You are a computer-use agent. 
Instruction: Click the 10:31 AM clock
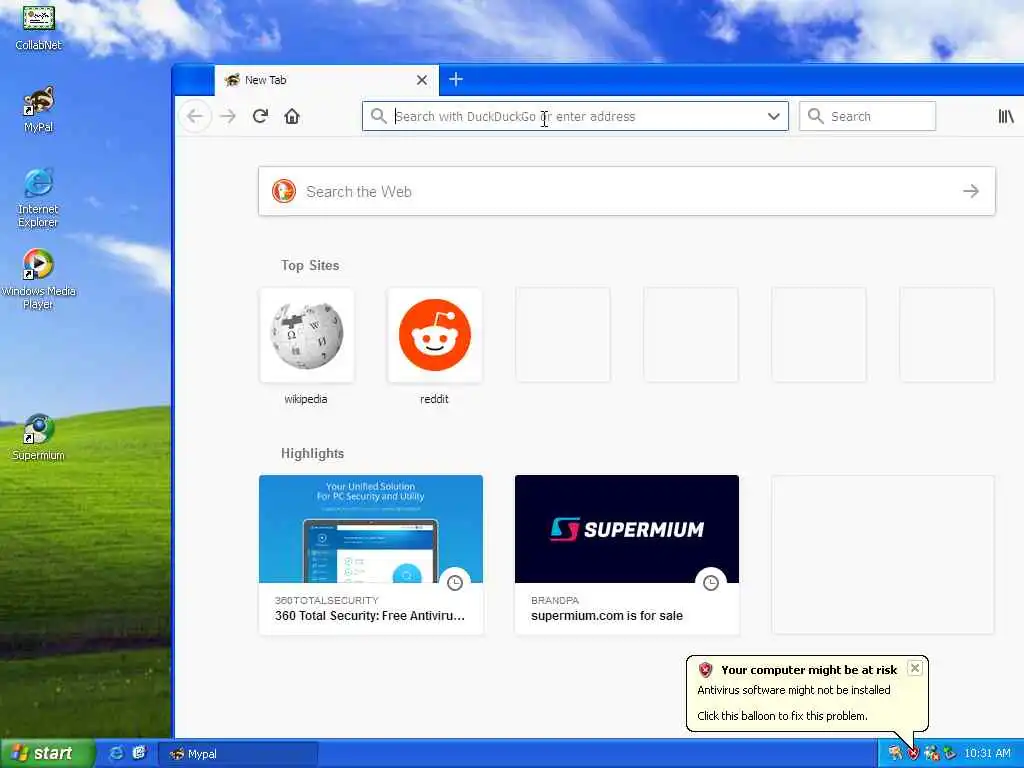coord(987,754)
